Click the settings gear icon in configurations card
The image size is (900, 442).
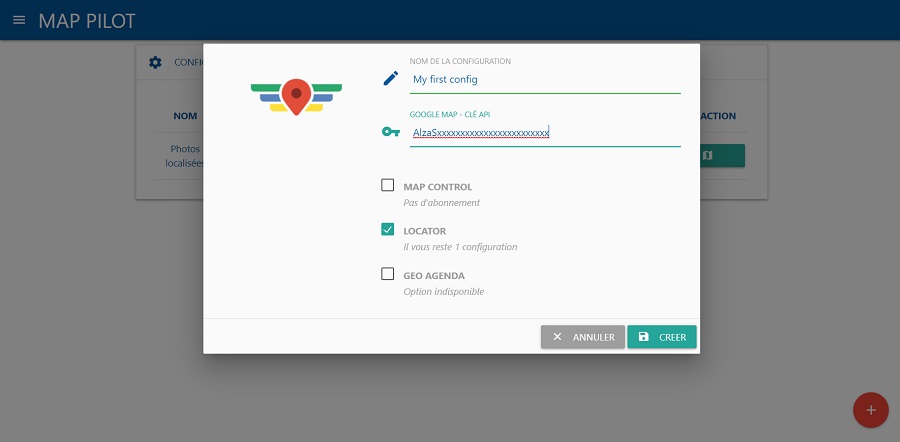[x=155, y=62]
